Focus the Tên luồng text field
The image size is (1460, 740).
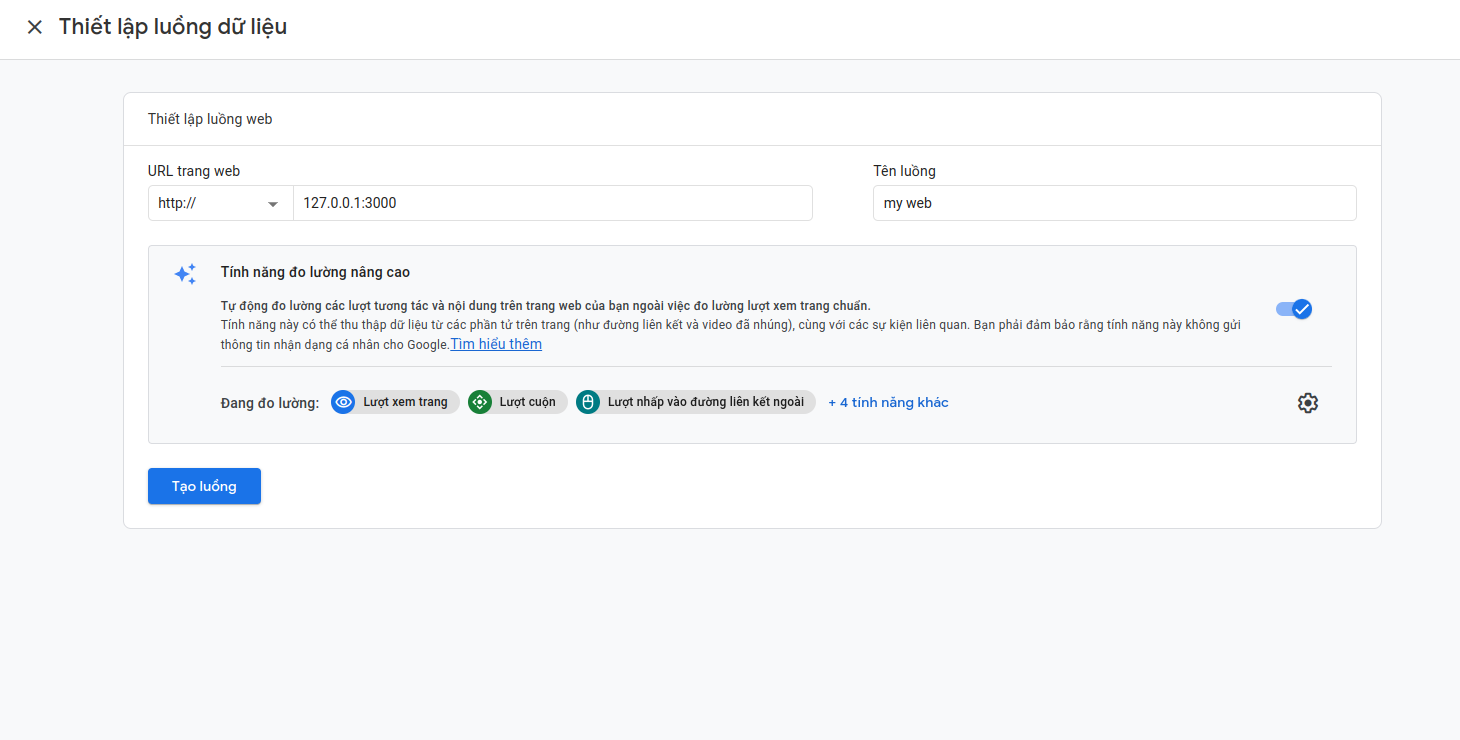[x=1114, y=203]
